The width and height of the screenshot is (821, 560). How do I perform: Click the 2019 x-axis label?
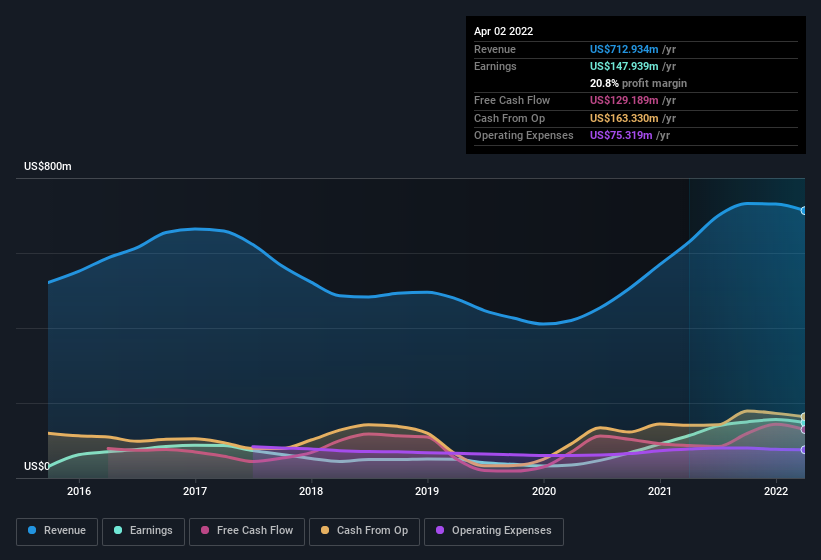427,491
